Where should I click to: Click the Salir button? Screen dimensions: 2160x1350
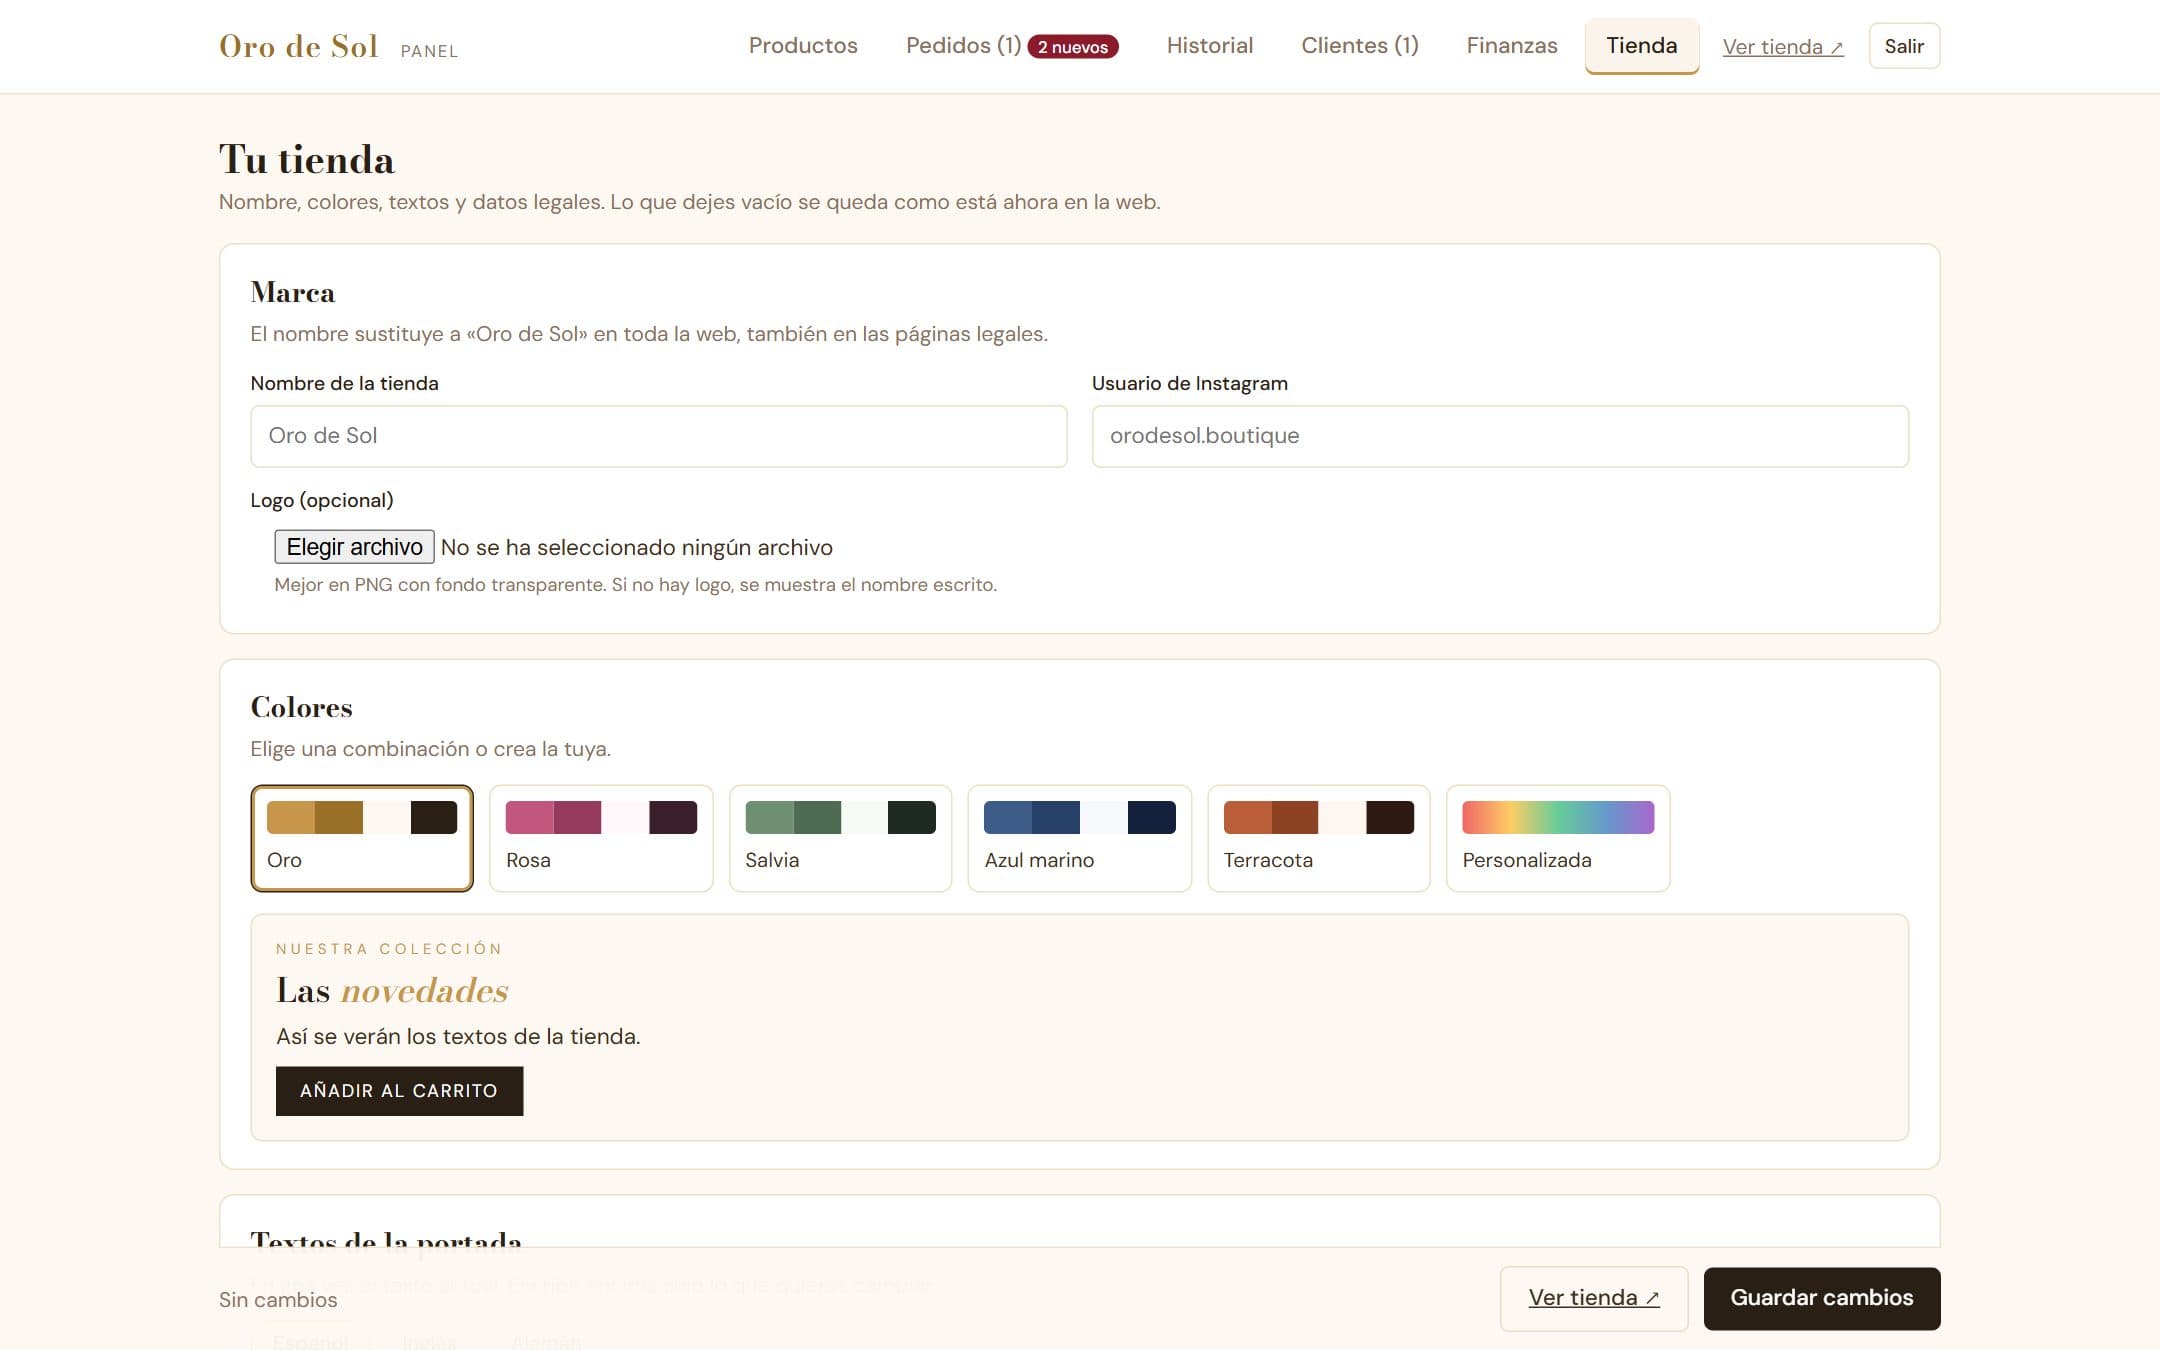click(x=1904, y=46)
